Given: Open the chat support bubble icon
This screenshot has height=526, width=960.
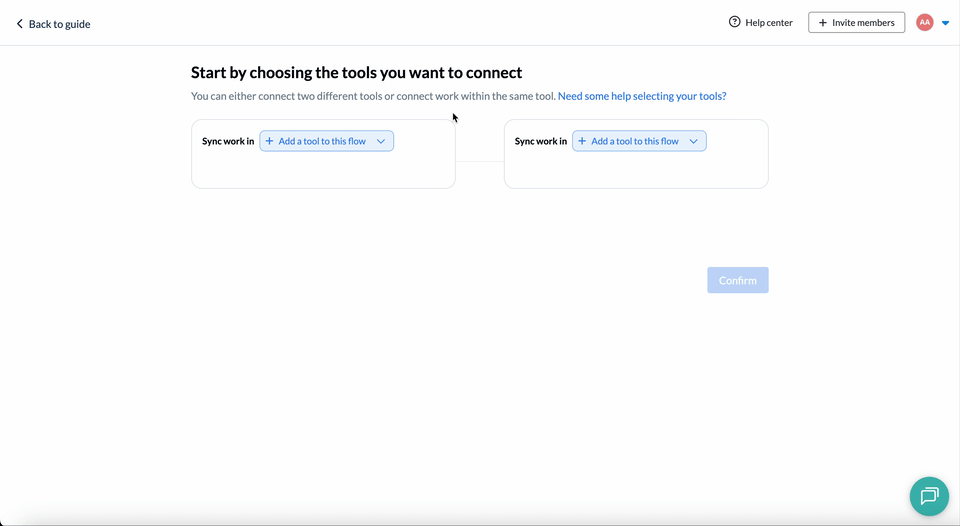Looking at the screenshot, I should click(929, 496).
